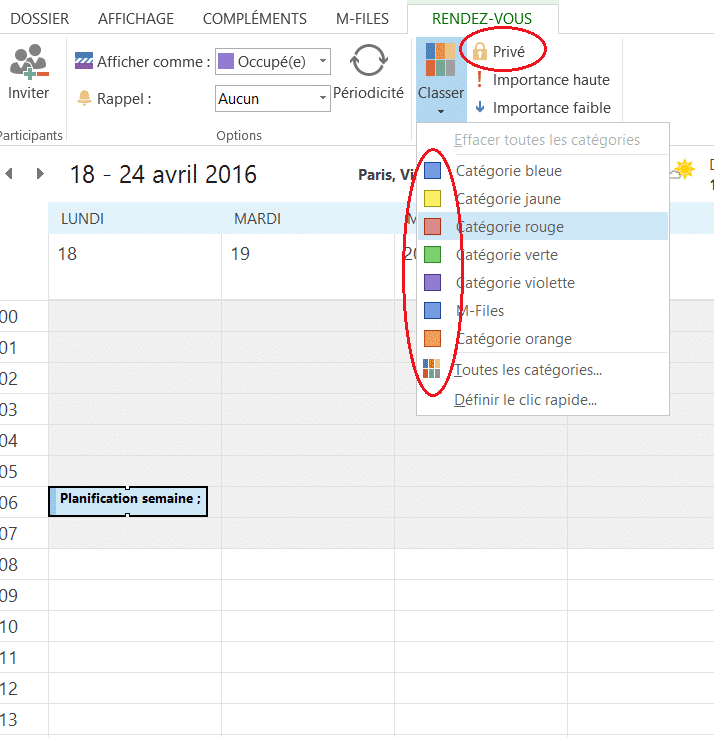Click the Paris weather location label
Screen dimensions: 714x737
tap(386, 175)
